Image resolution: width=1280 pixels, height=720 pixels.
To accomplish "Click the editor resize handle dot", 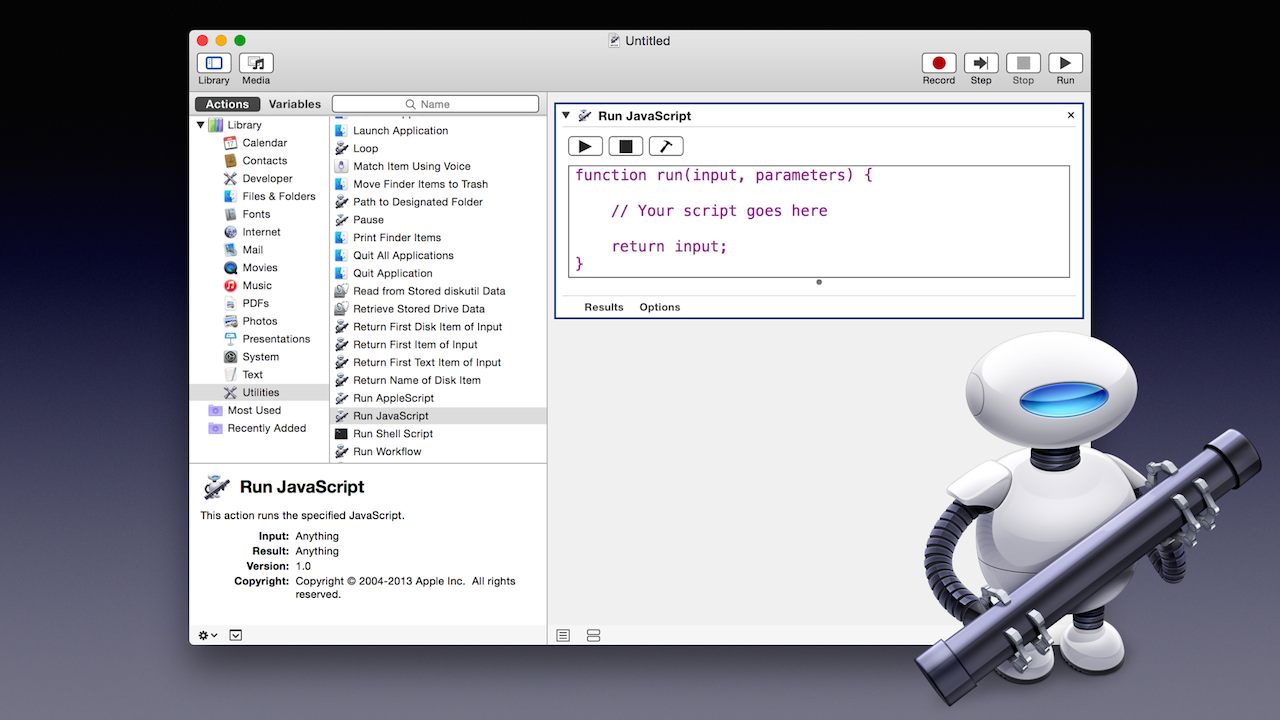I will 819,282.
